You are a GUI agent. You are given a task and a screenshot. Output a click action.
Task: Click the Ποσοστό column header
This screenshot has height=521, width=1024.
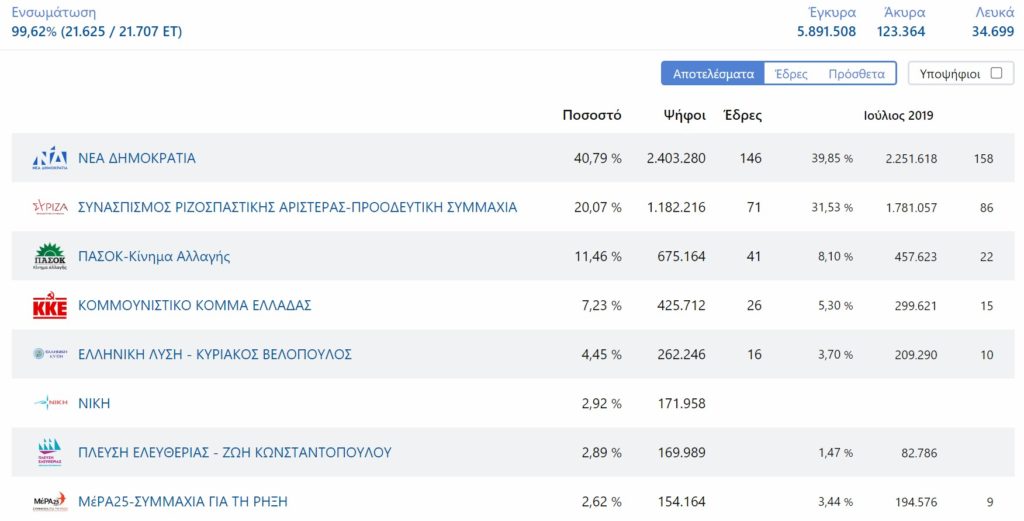point(592,116)
